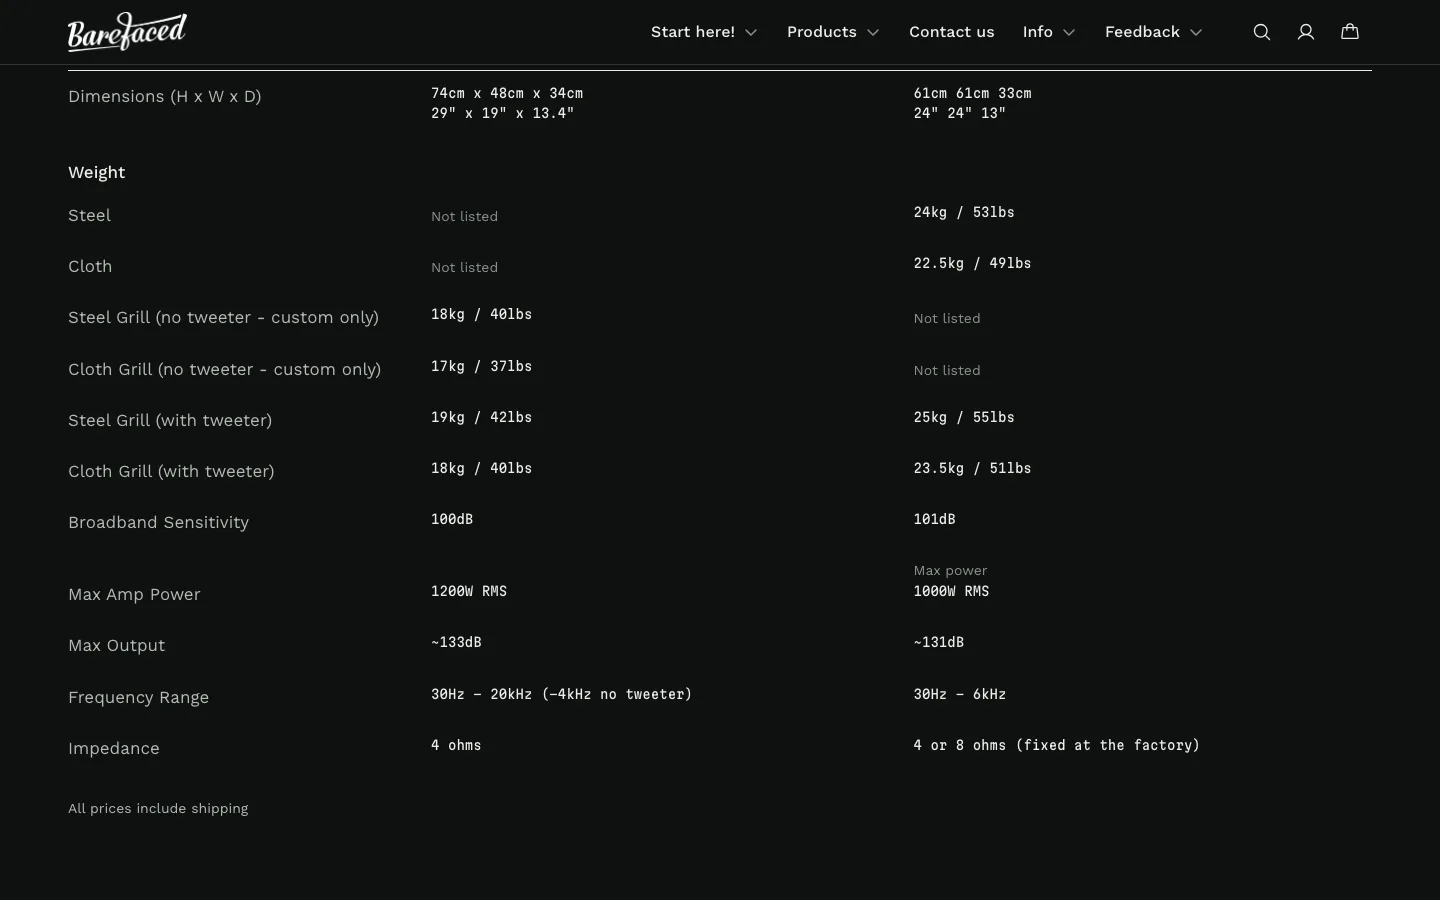Click the Broadband Sensitivity label

(x=159, y=523)
